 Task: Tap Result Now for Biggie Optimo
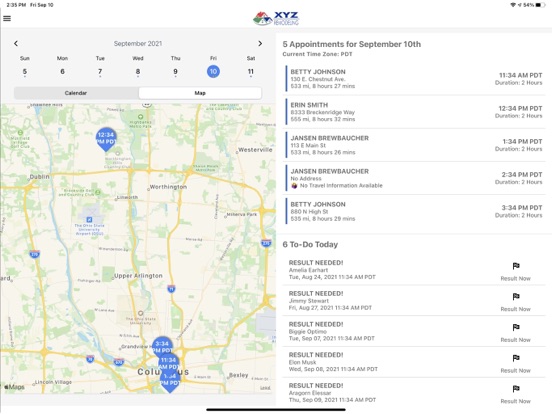pyautogui.click(x=515, y=340)
